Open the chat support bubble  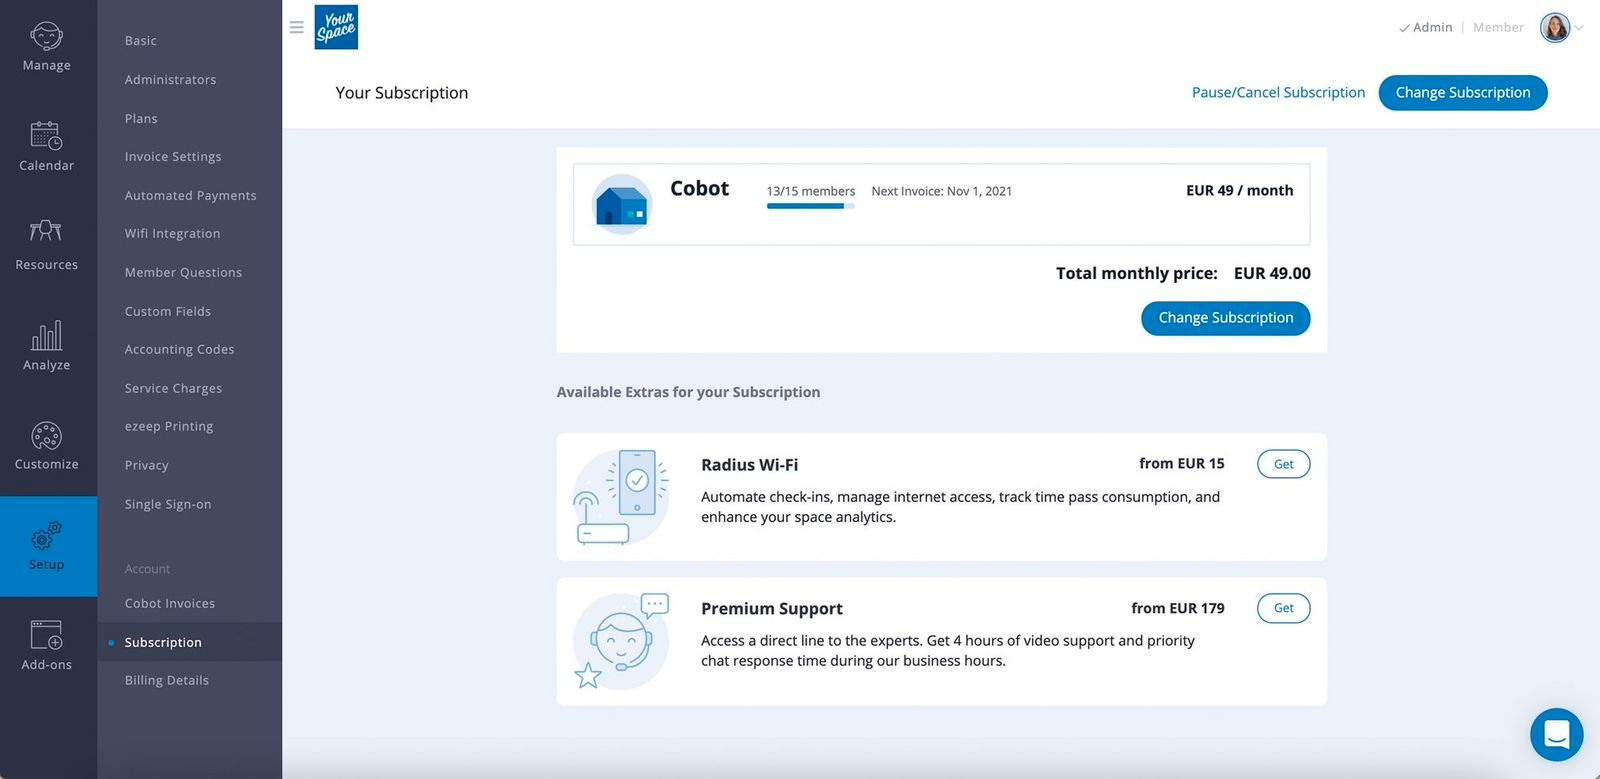pyautogui.click(x=1556, y=734)
